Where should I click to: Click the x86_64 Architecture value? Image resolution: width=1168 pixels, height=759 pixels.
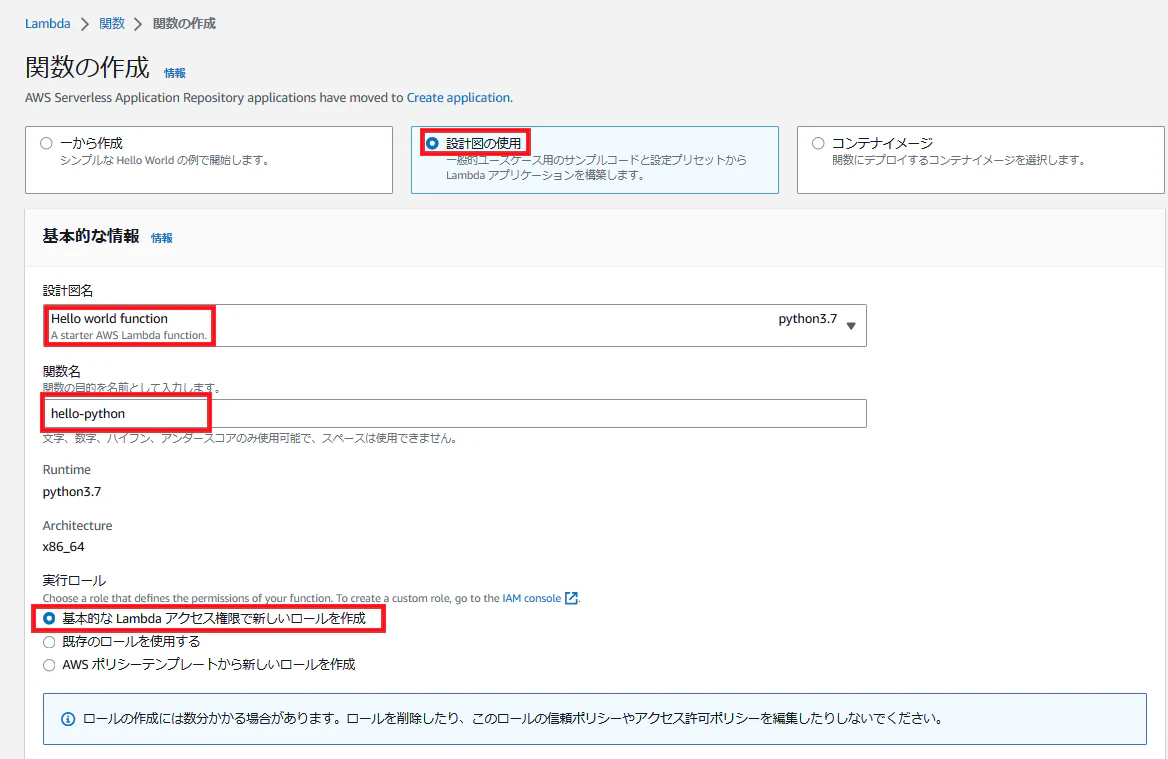(63, 547)
